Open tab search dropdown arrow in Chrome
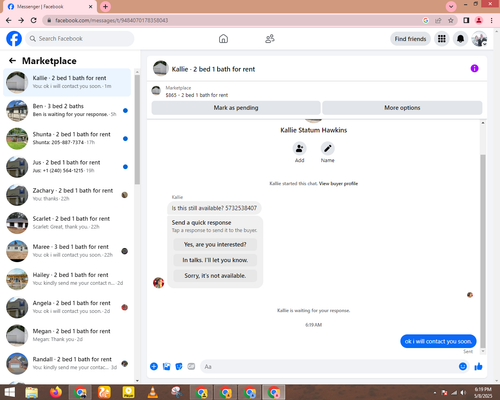The width and height of the screenshot is (500, 400). [451, 6]
